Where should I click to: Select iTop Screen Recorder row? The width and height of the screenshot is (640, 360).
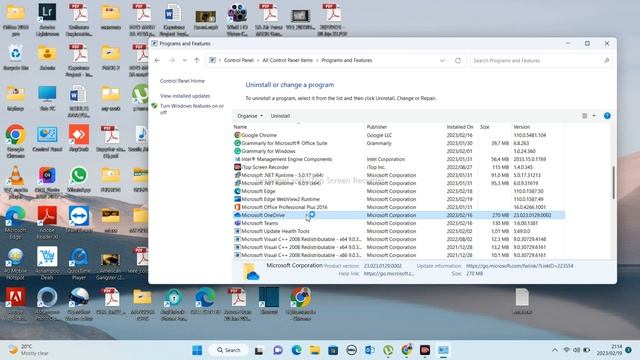(399, 167)
